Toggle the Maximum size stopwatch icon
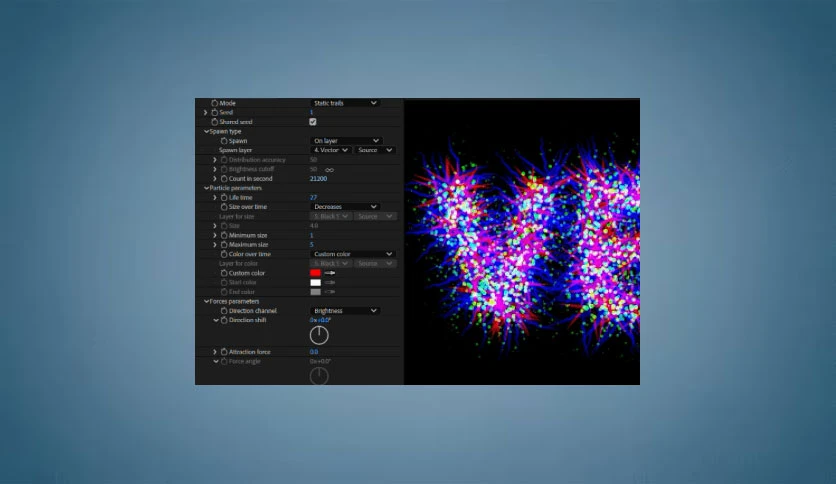The width and height of the screenshot is (836, 484). pyautogui.click(x=224, y=245)
